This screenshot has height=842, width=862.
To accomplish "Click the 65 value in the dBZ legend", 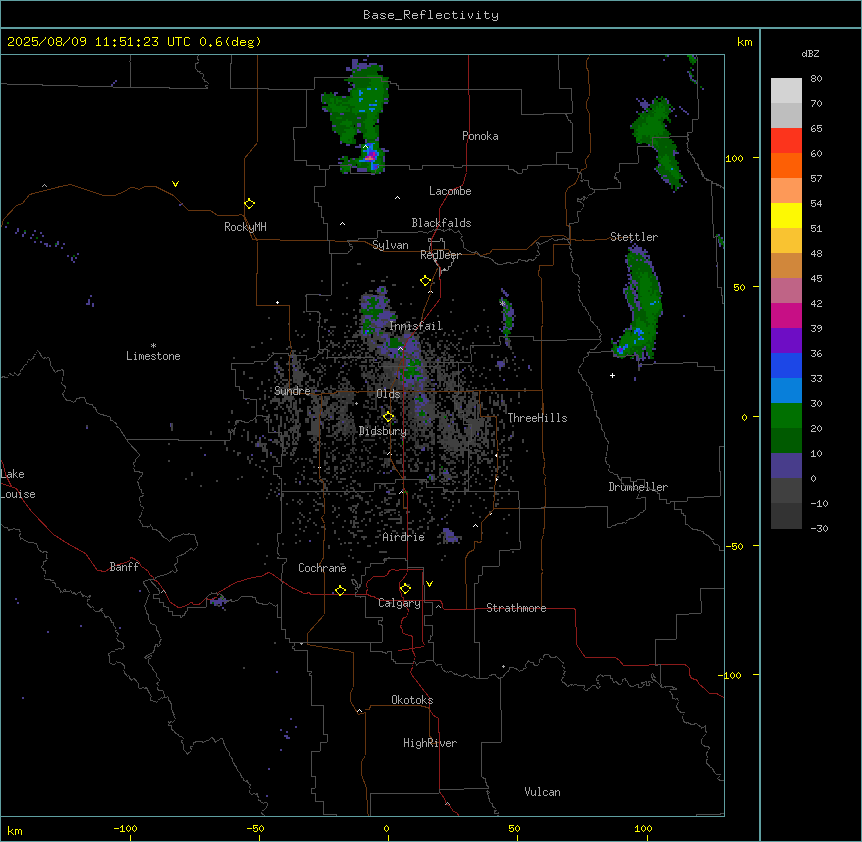I will coord(816,129).
